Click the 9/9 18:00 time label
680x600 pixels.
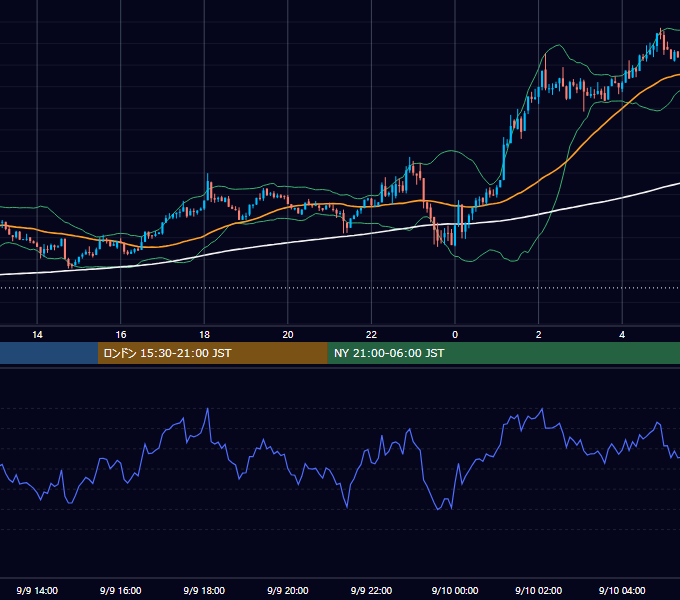pos(204,590)
